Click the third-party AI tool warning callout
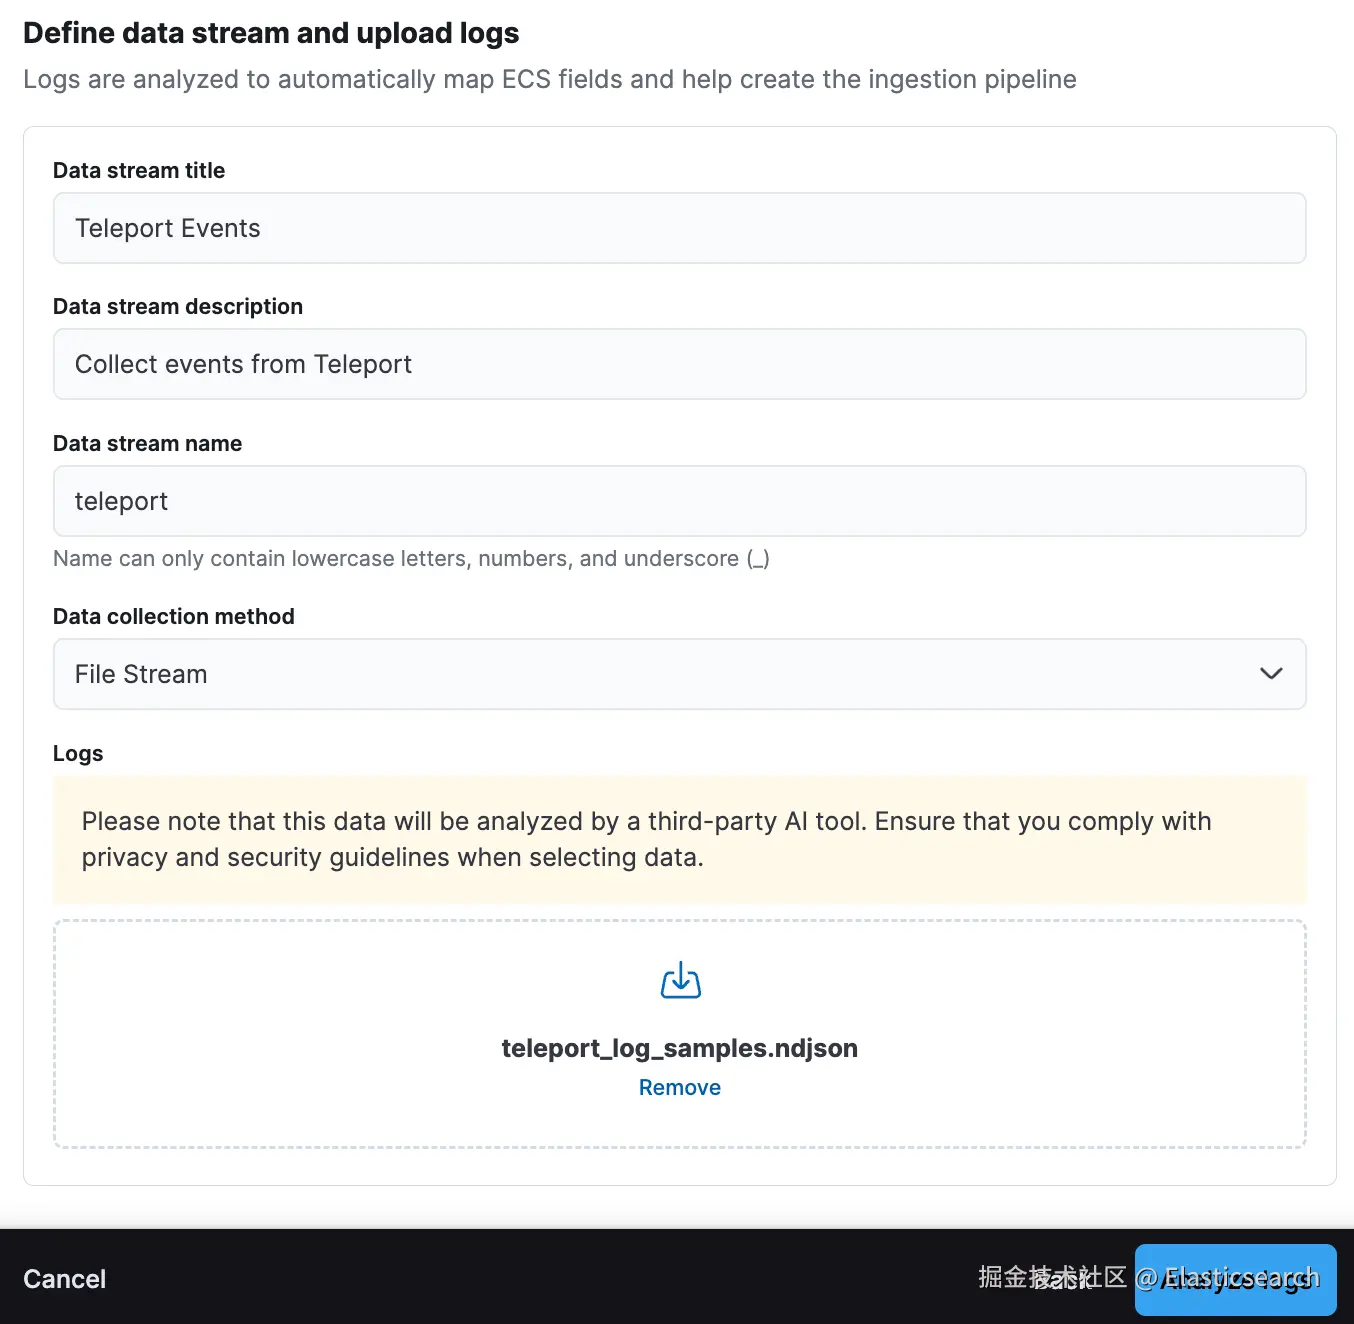1354x1324 pixels. [x=680, y=839]
